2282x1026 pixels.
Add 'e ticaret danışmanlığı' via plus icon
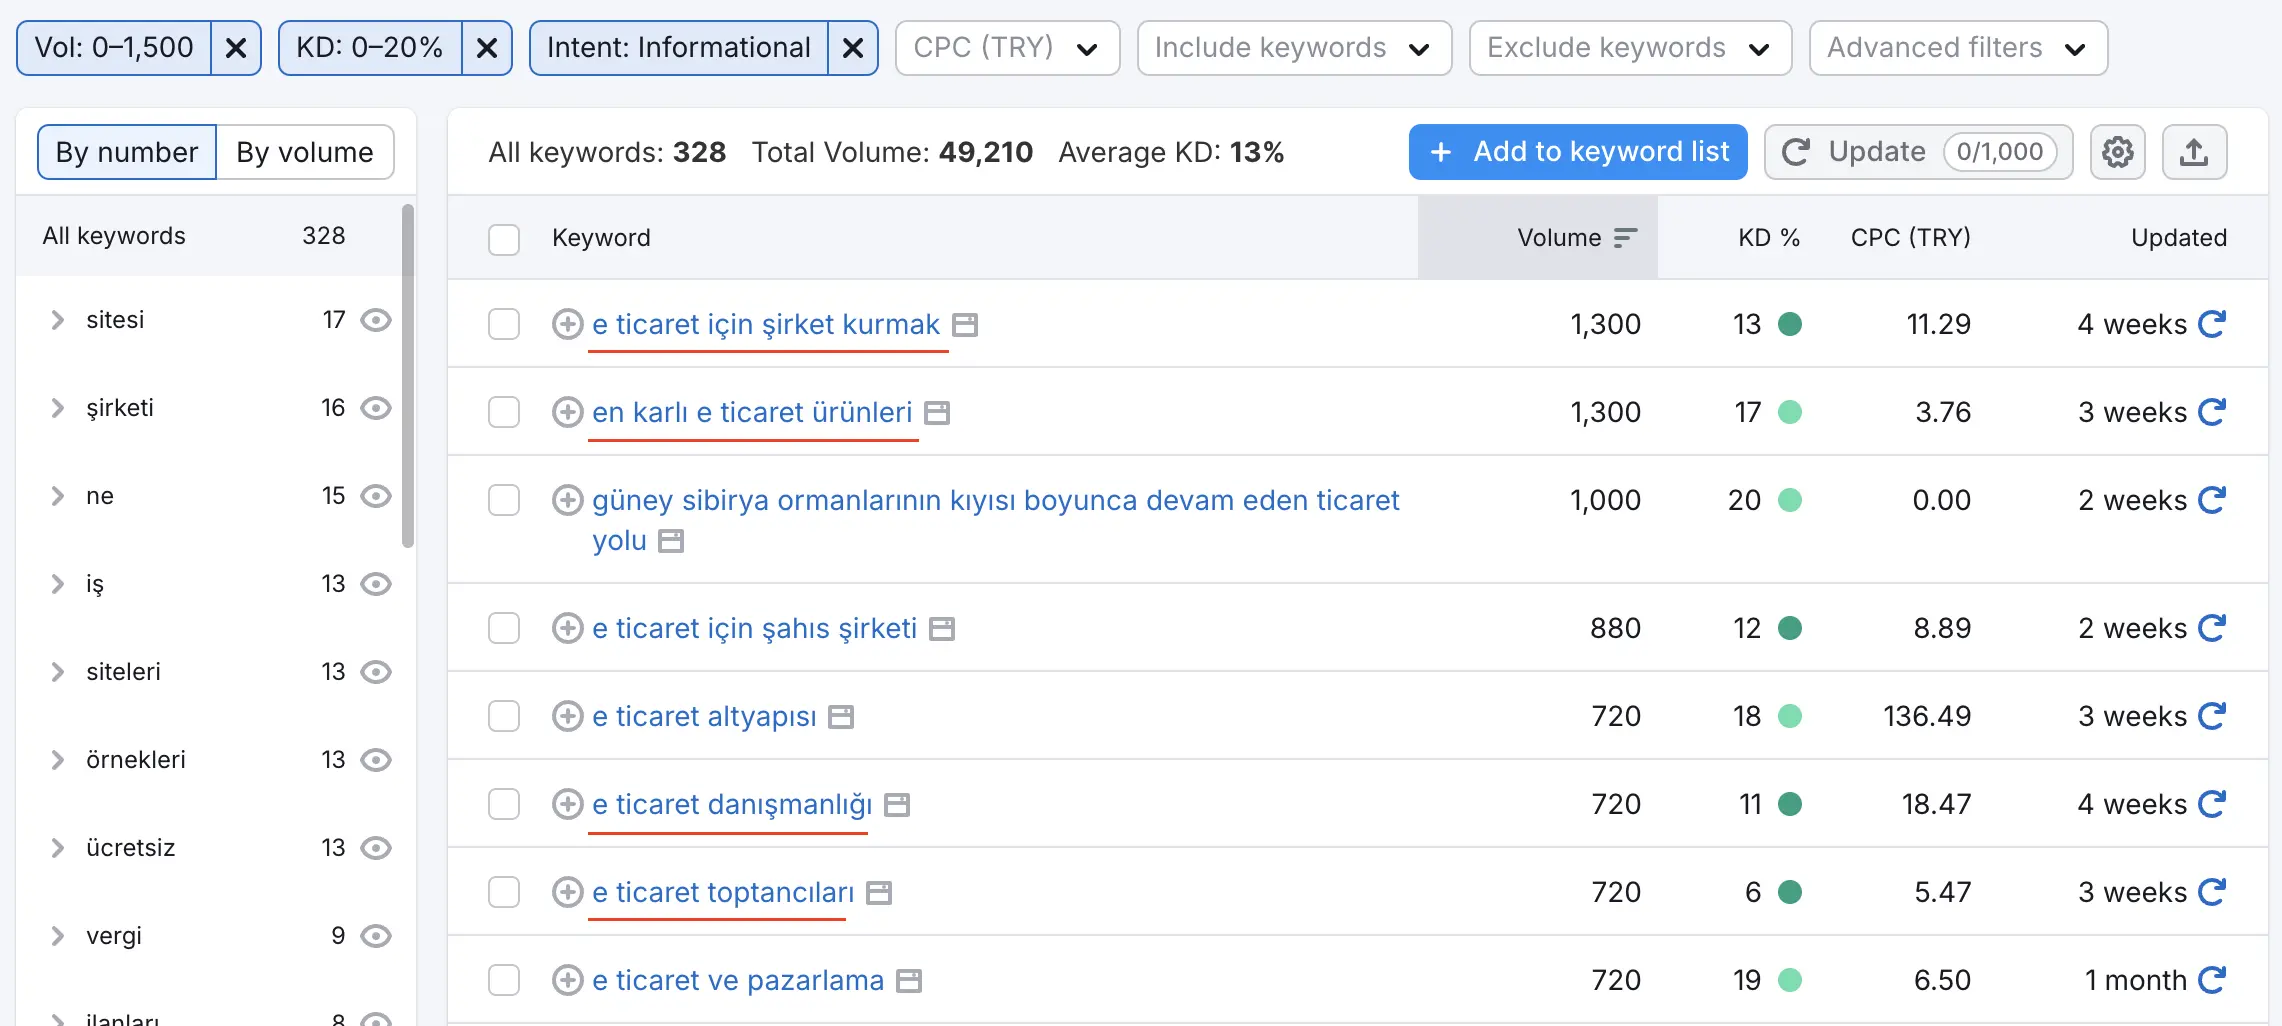[x=567, y=804]
